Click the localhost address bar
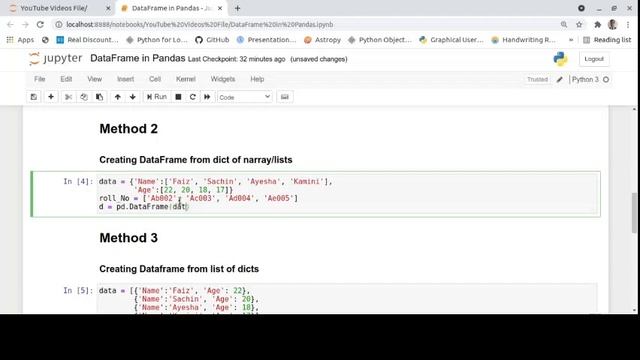This screenshot has width=640, height=360. [200, 24]
